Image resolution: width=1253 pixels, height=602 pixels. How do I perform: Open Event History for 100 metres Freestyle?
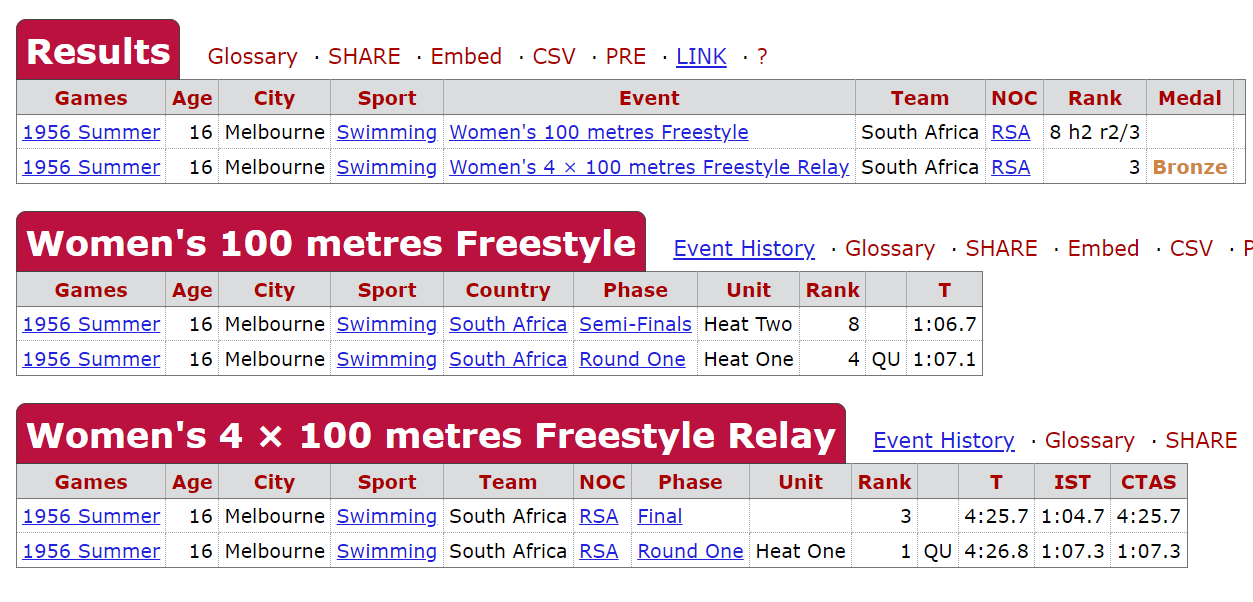(744, 249)
